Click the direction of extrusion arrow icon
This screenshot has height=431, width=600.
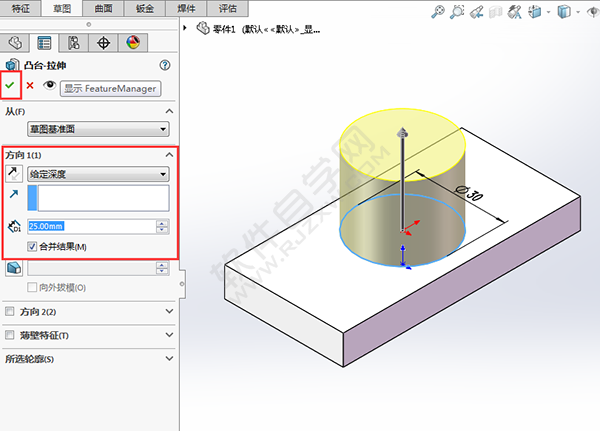[14, 194]
